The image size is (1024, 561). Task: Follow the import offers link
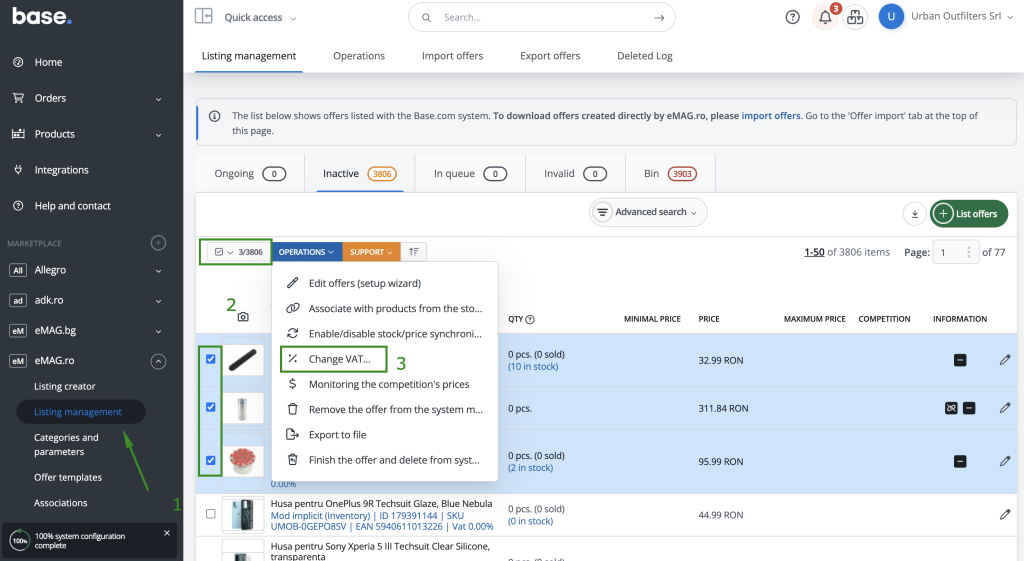pyautogui.click(x=771, y=116)
